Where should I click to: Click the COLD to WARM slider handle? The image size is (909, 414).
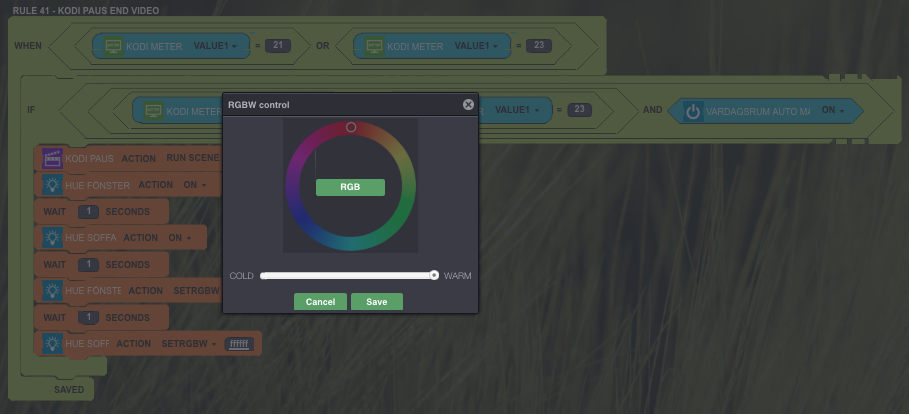pyautogui.click(x=434, y=275)
